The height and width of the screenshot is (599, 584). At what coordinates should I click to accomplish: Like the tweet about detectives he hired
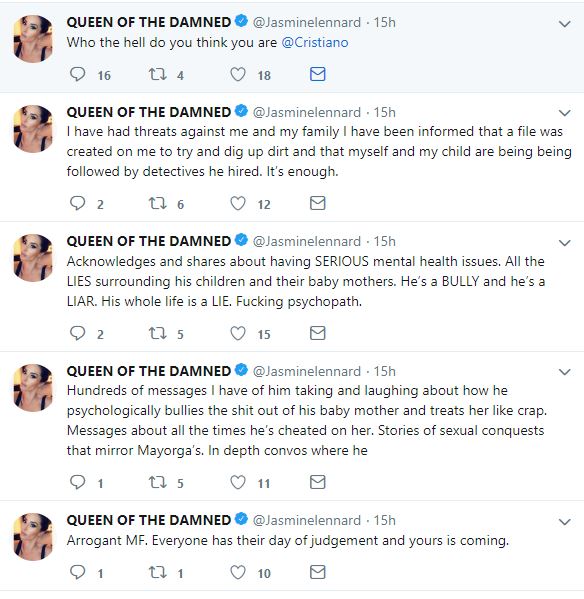pyautogui.click(x=238, y=203)
